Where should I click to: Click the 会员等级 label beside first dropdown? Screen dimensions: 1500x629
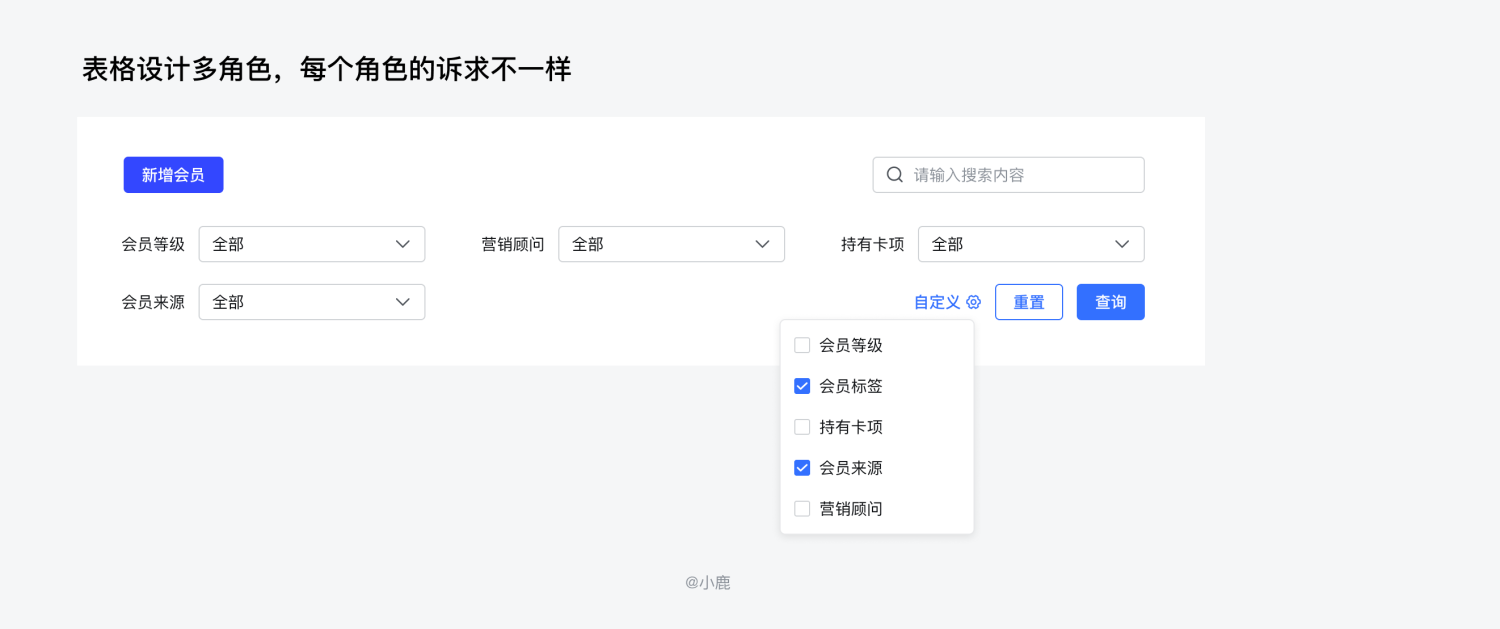[x=153, y=244]
